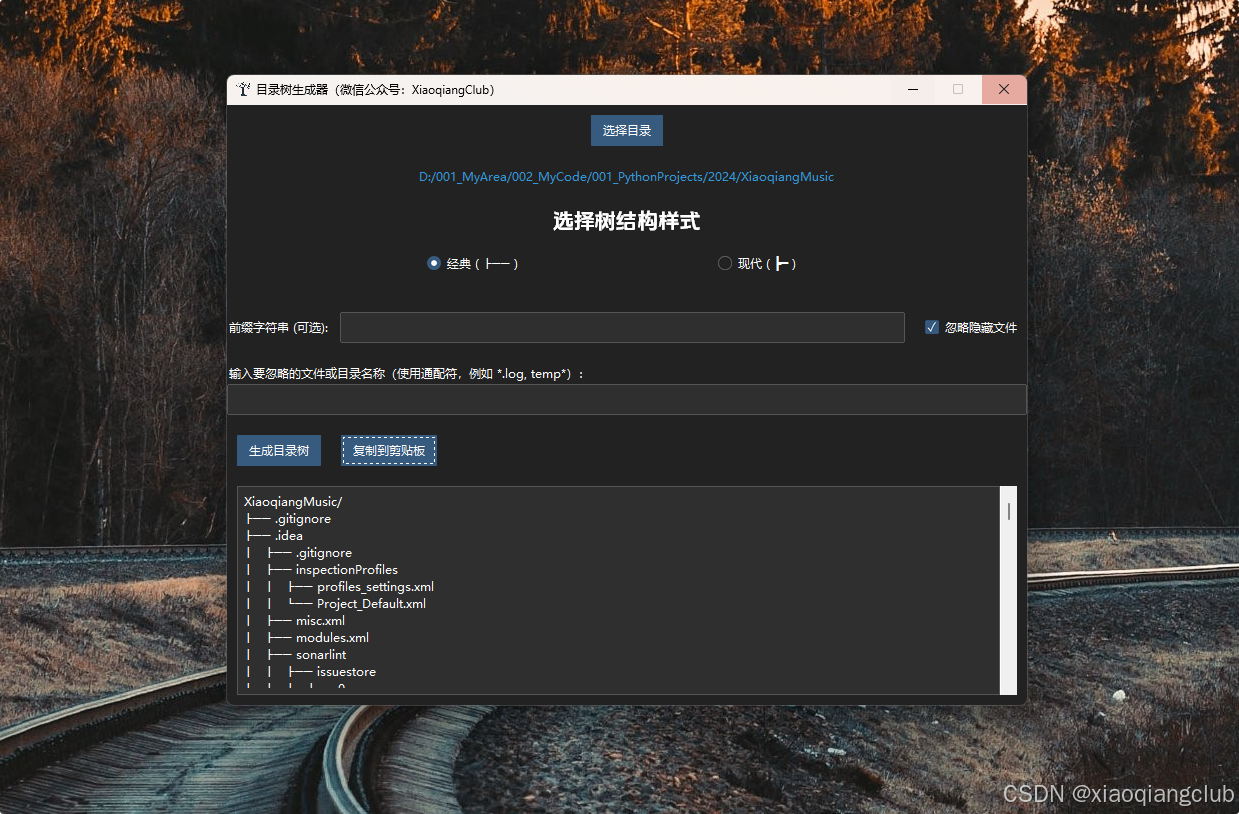Image resolution: width=1239 pixels, height=814 pixels.
Task: Click the output area scrollbar thumb
Action: click(1009, 511)
